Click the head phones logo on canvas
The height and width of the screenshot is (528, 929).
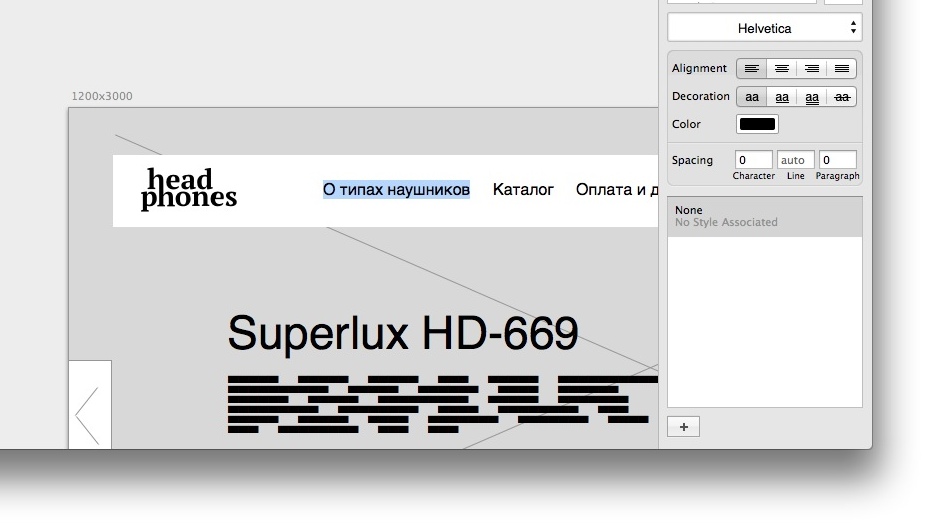coord(188,188)
